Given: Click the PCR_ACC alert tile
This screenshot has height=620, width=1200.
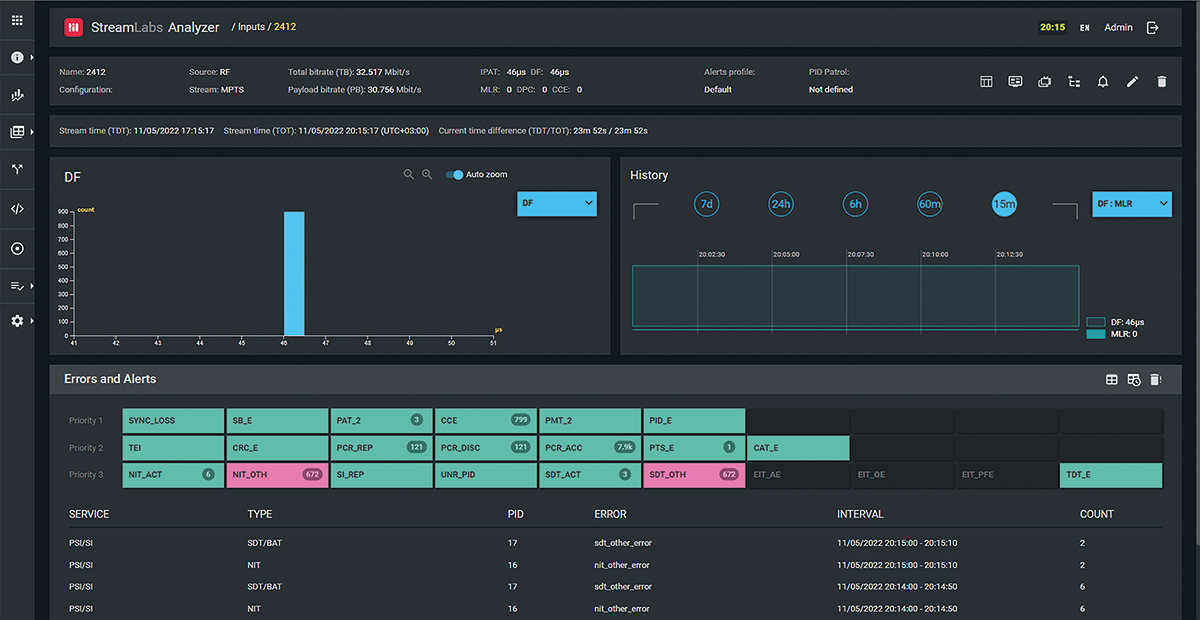Looking at the screenshot, I should click(590, 447).
